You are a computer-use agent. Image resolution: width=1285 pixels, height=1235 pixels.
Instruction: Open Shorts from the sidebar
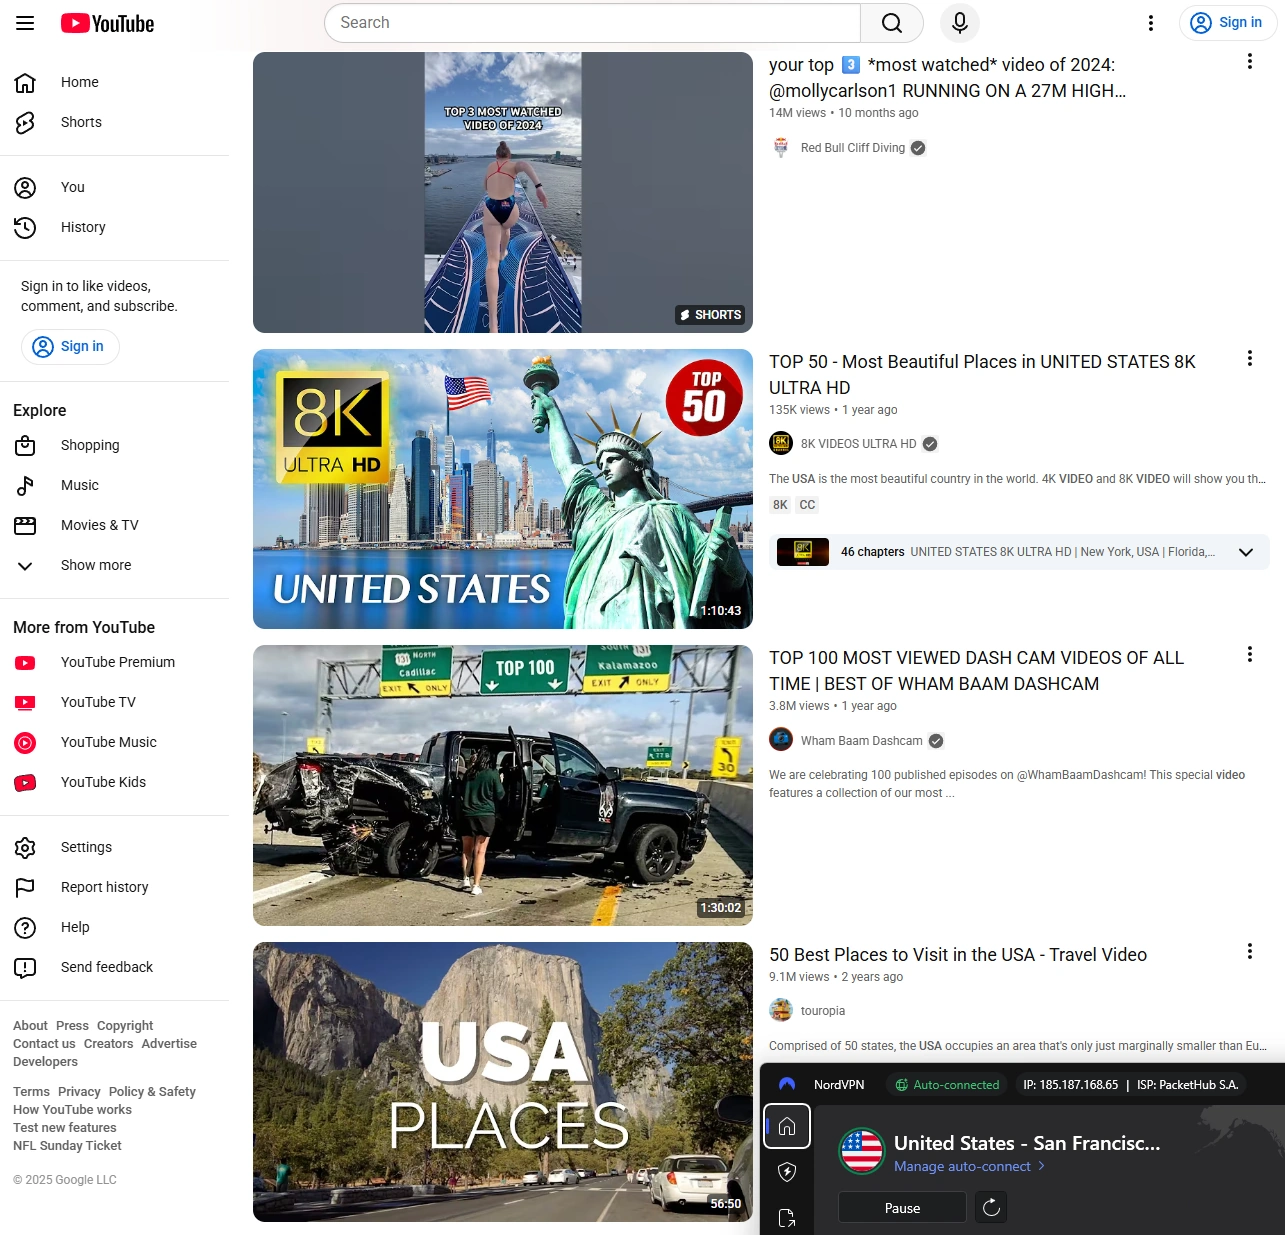[114, 122]
